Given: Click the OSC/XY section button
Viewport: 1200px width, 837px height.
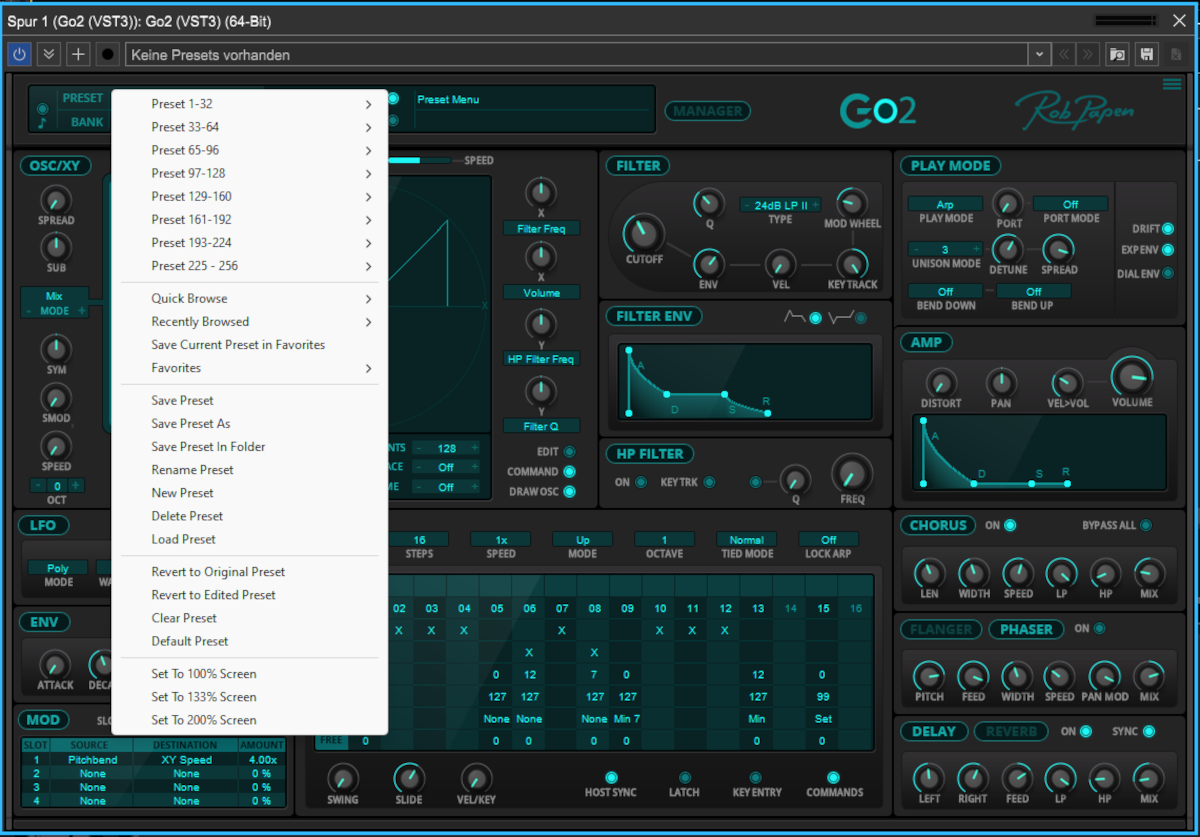Looking at the screenshot, I should (x=55, y=166).
